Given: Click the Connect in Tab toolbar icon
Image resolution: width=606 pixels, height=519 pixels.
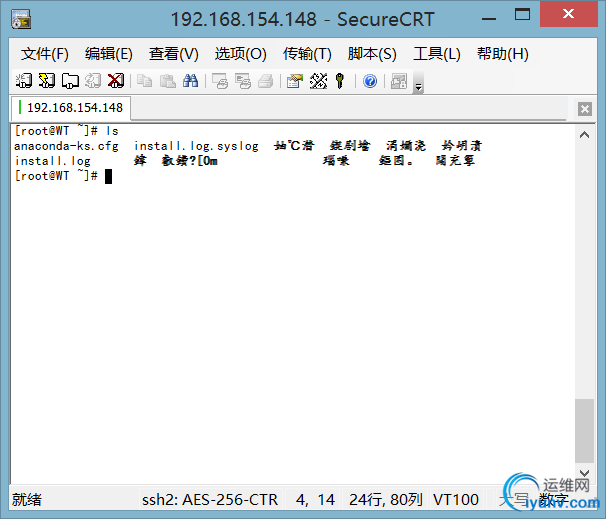Looking at the screenshot, I should [70, 81].
